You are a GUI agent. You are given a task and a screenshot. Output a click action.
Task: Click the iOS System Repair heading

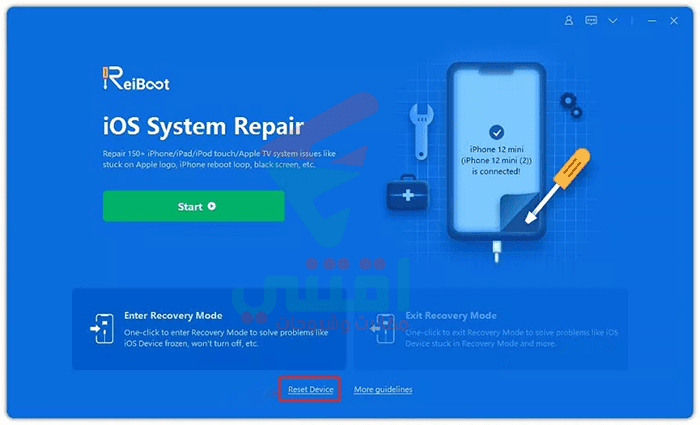click(204, 126)
